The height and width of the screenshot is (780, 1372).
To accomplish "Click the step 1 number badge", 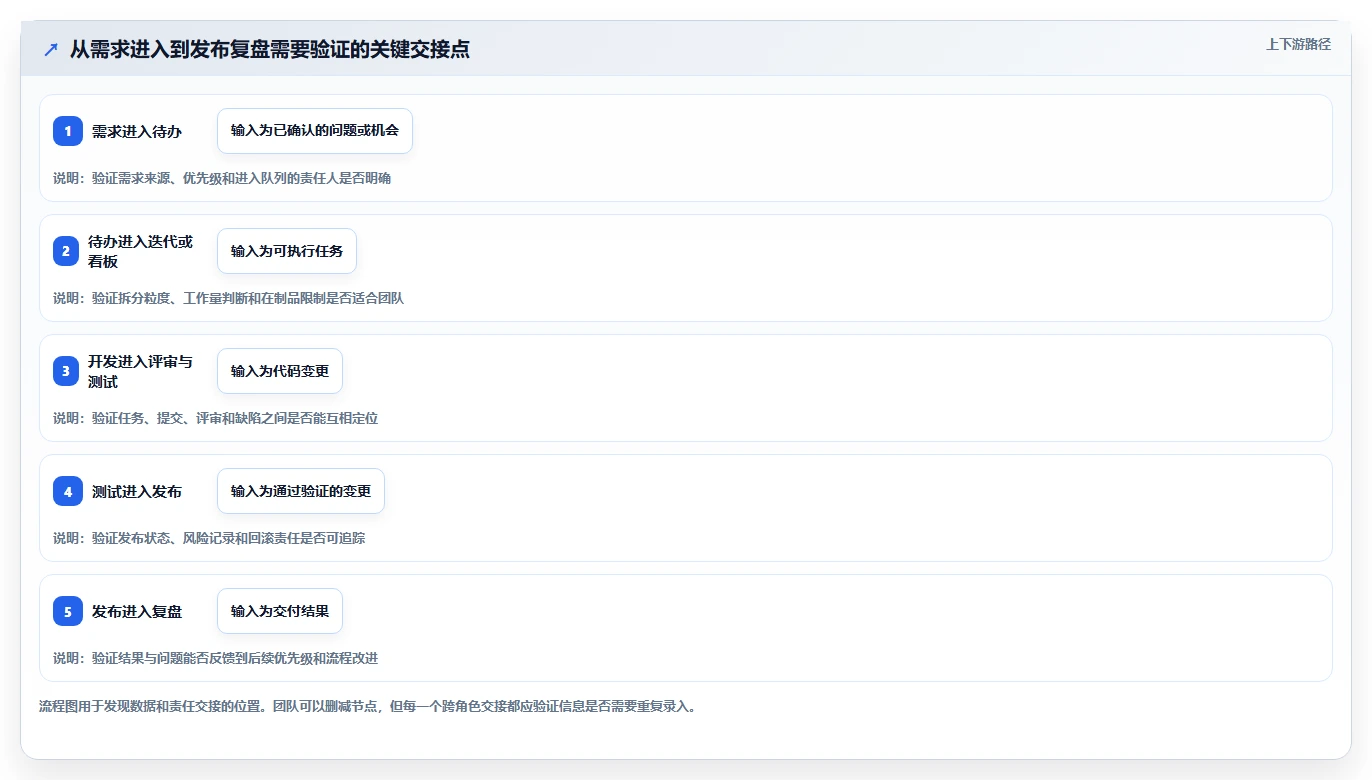I will tap(68, 131).
